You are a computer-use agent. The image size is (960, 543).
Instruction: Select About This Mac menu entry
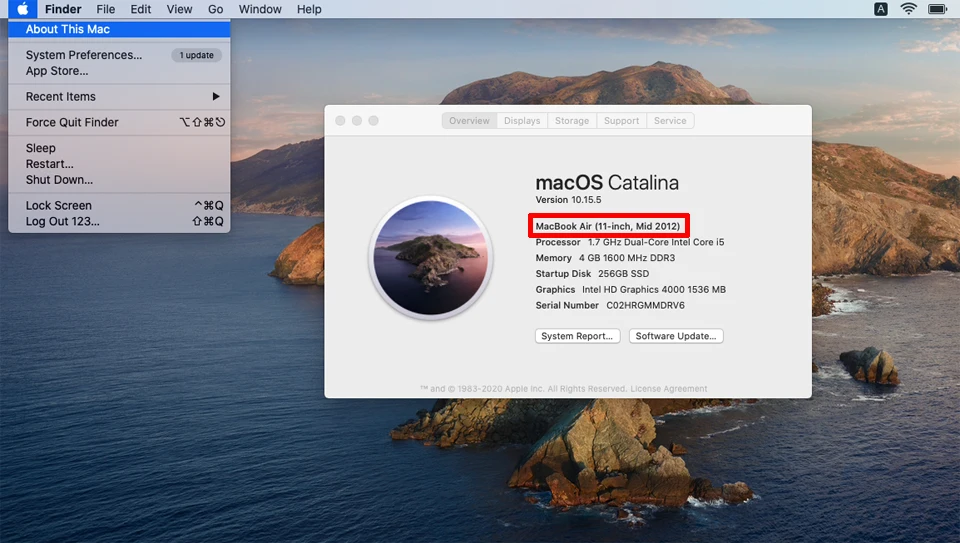68,30
